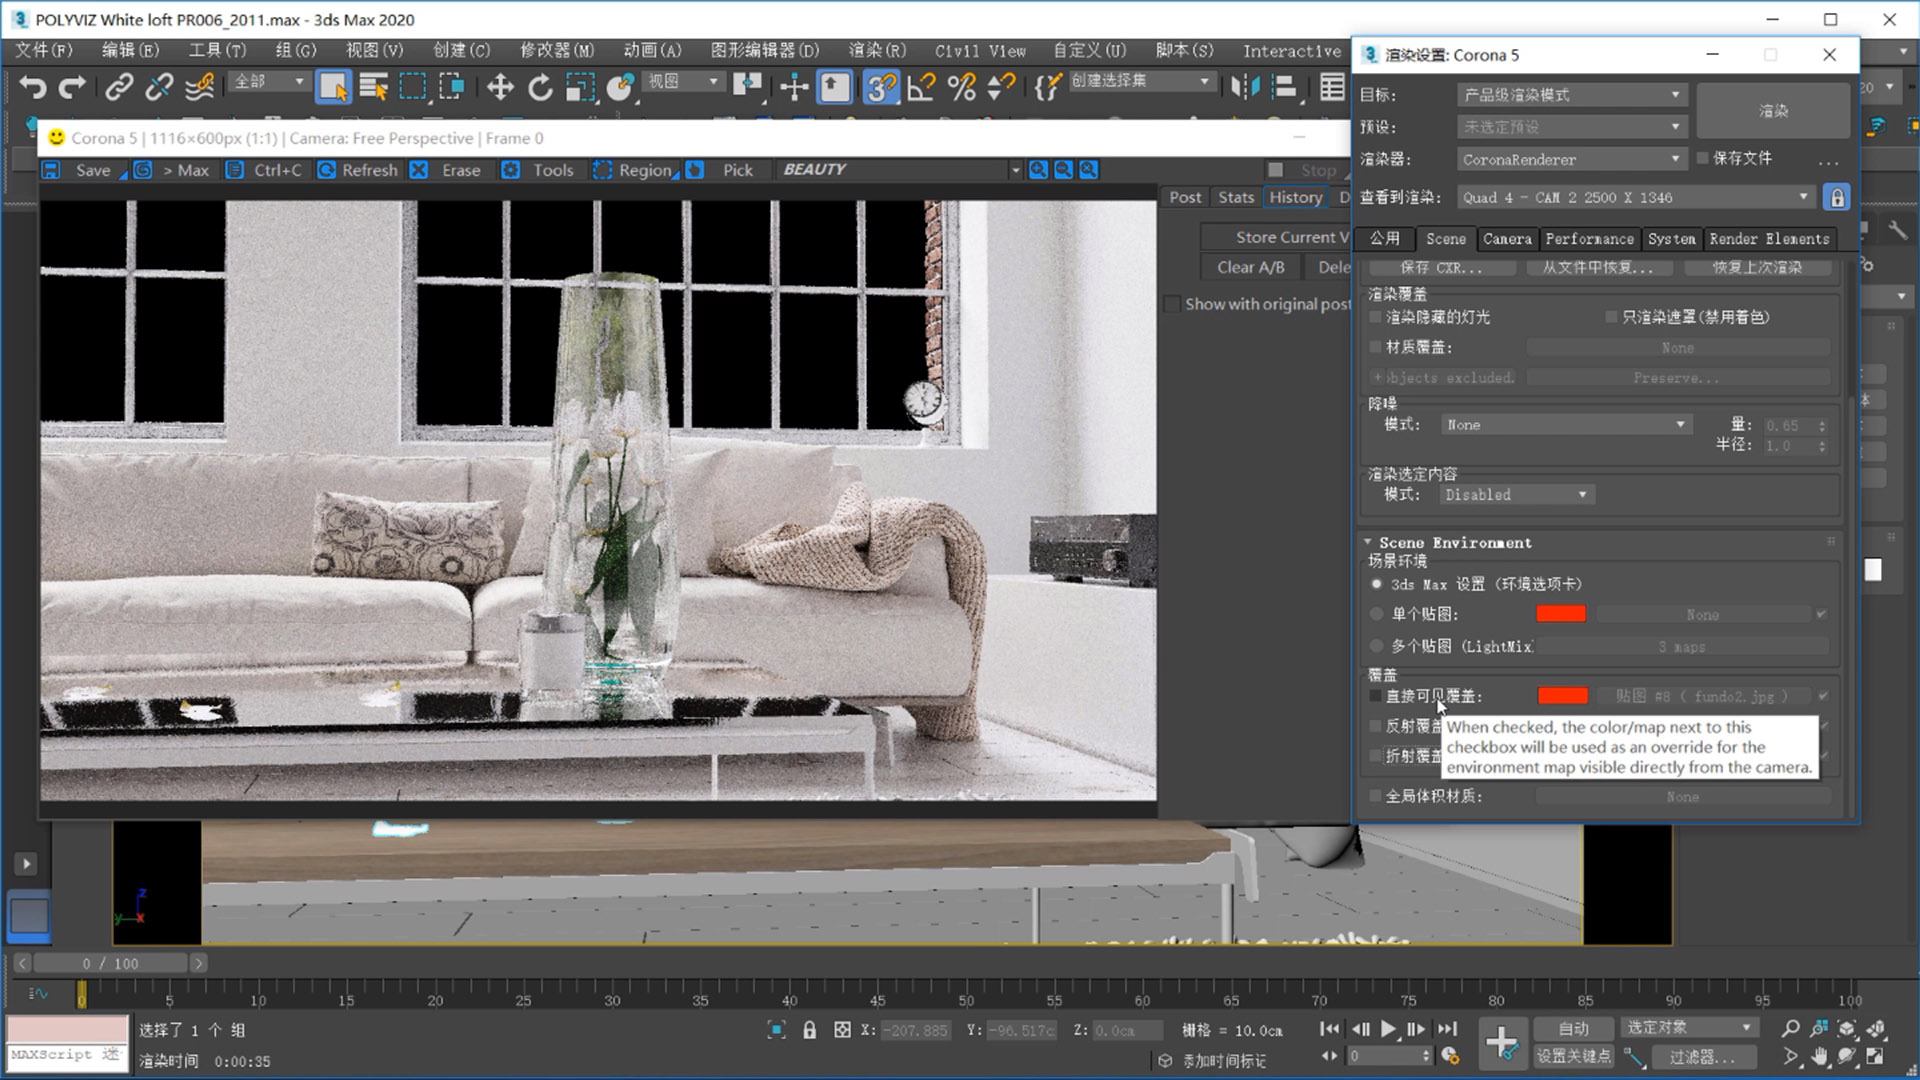This screenshot has height=1080, width=1920.
Task: Select the 模式 None dropdown option
Action: (x=1563, y=423)
